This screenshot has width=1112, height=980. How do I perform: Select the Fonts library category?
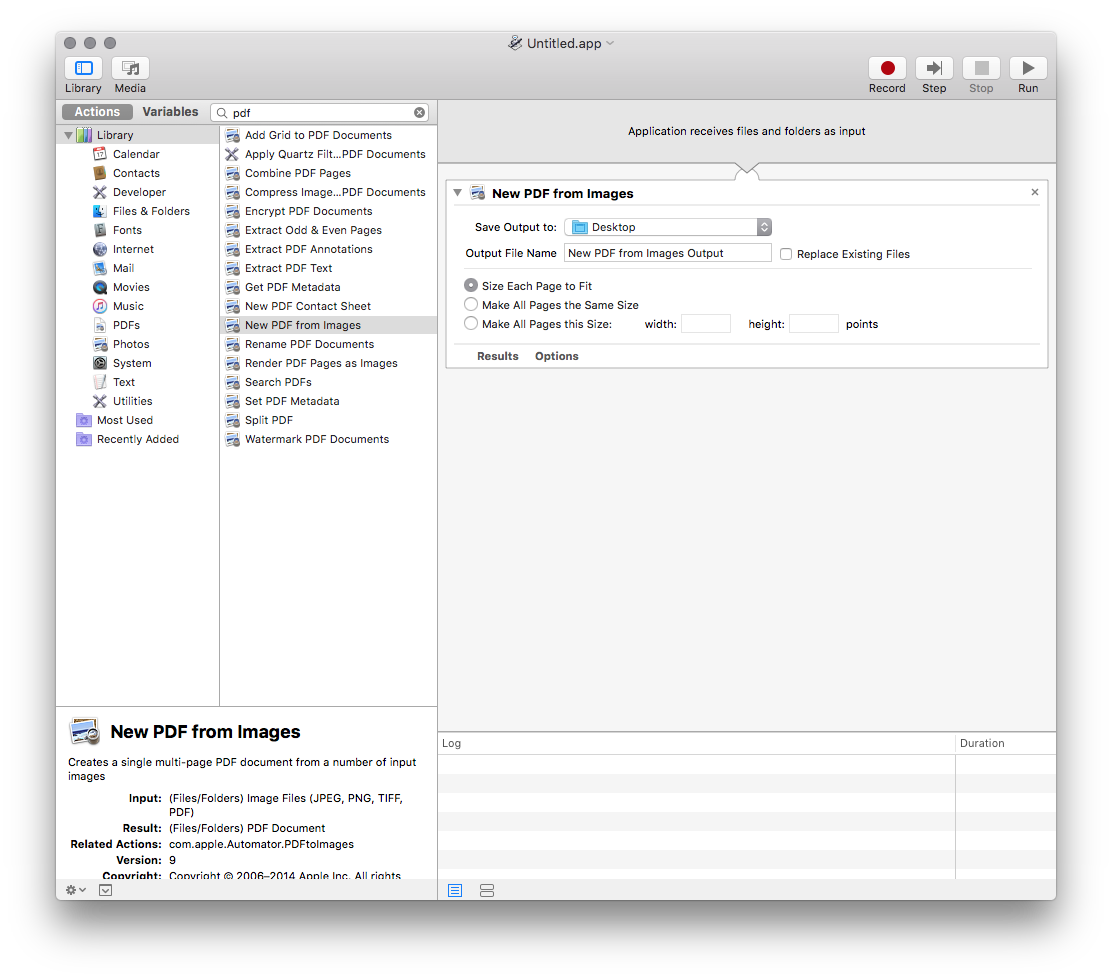tap(127, 230)
